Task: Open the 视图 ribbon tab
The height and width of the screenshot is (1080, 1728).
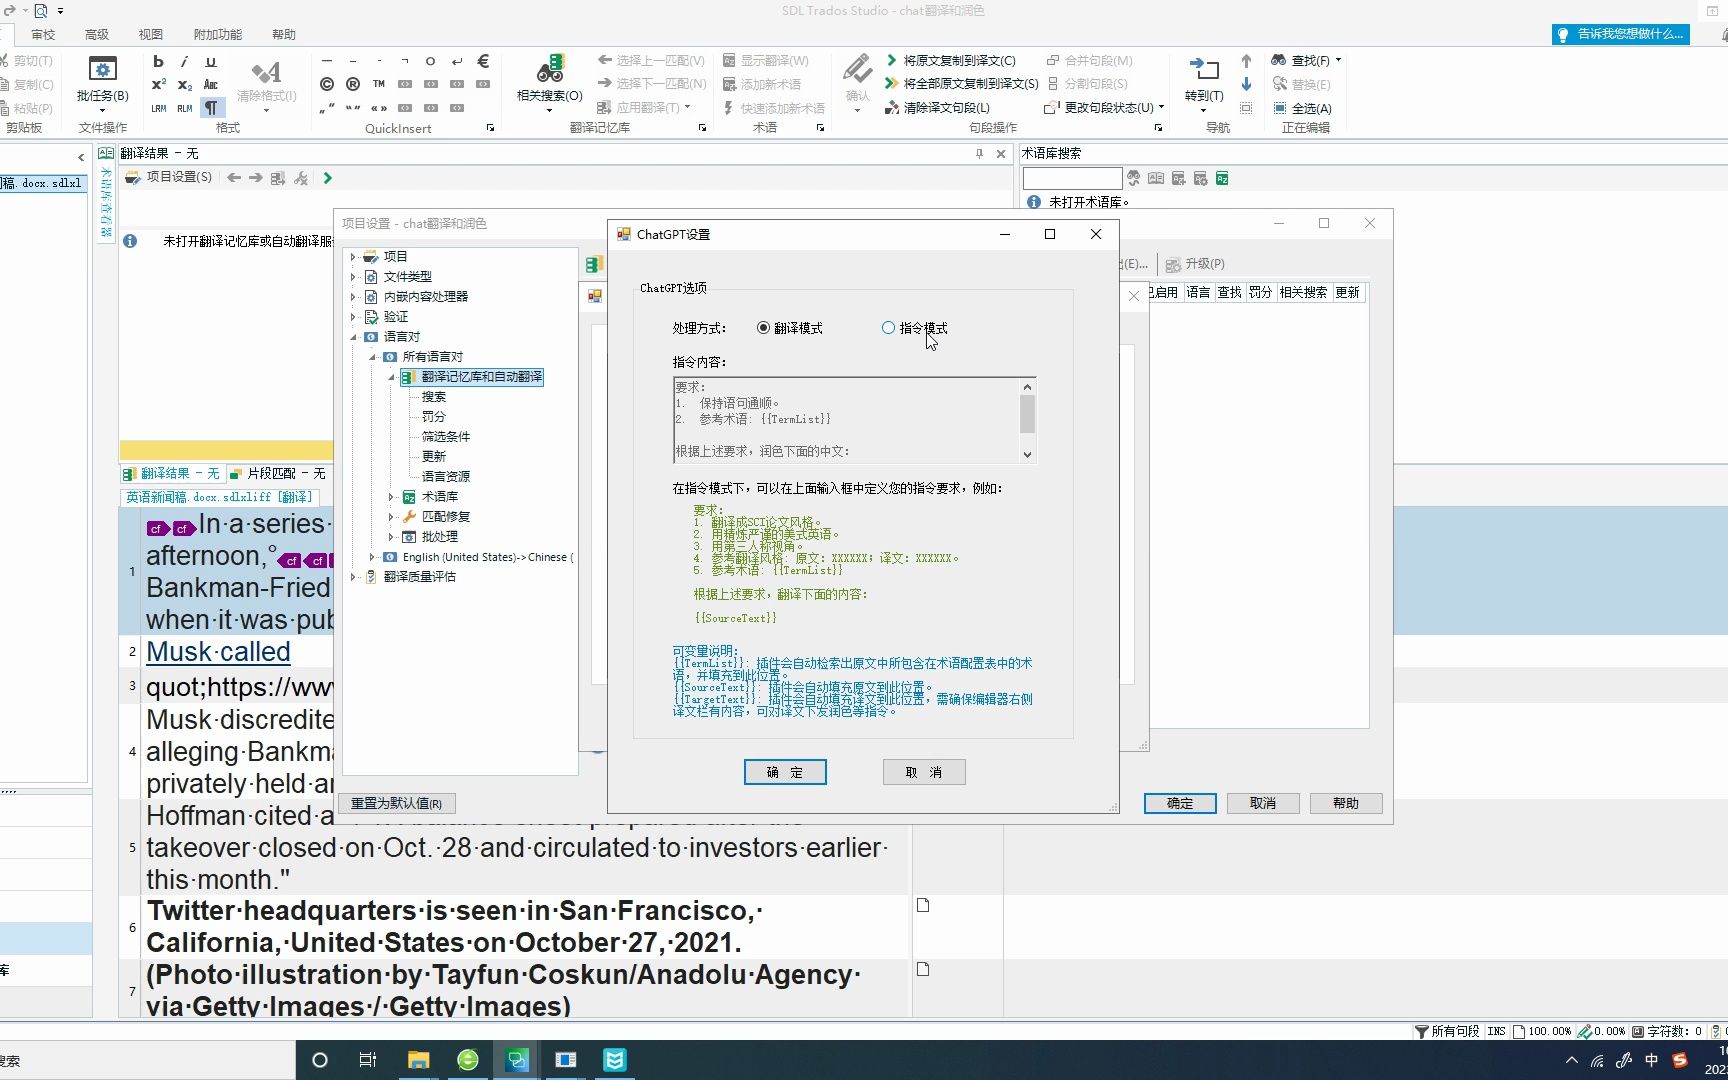Action: coord(150,34)
